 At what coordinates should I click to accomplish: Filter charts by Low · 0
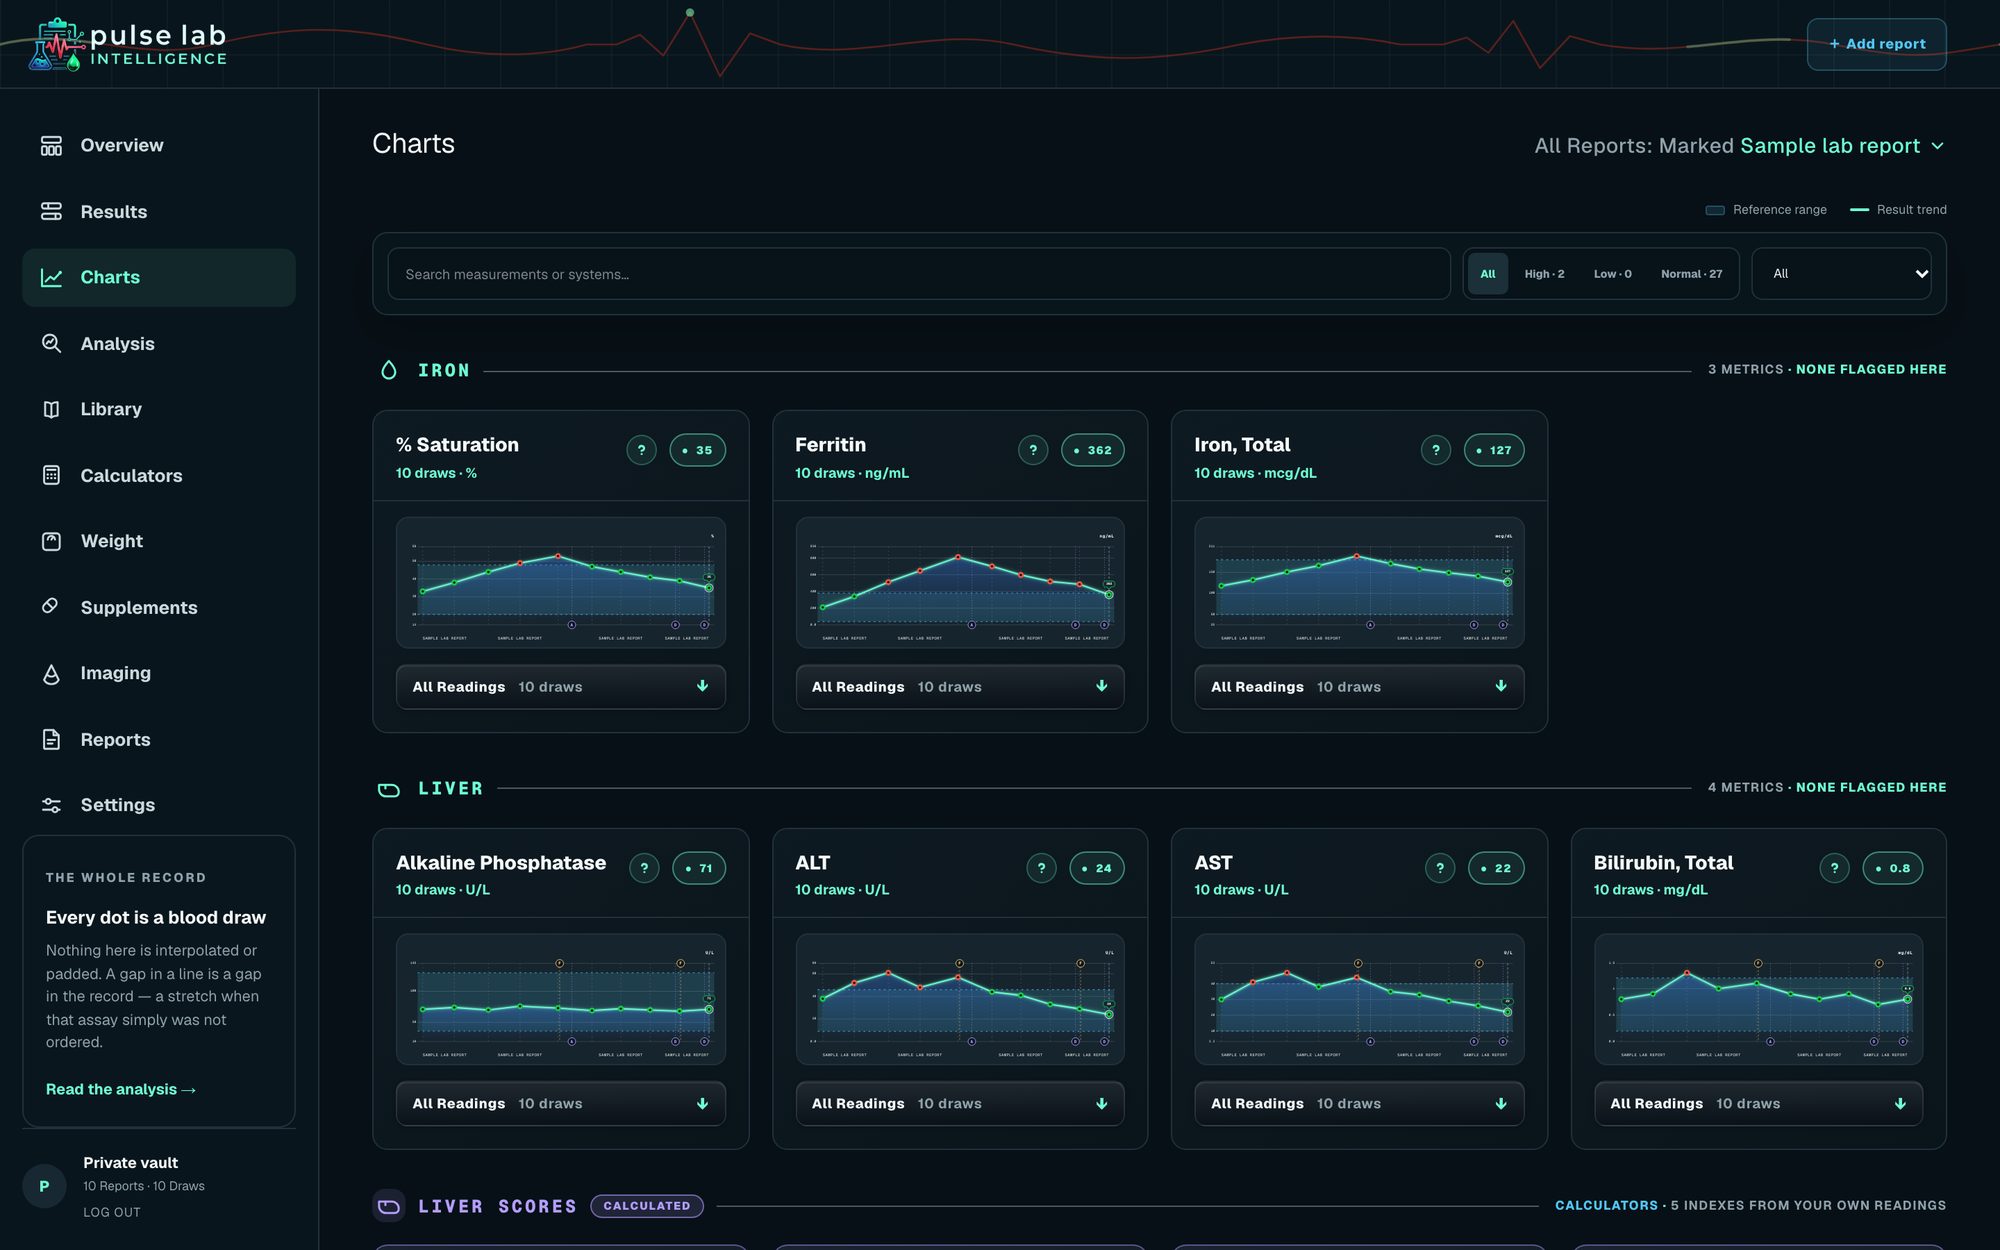(1612, 274)
